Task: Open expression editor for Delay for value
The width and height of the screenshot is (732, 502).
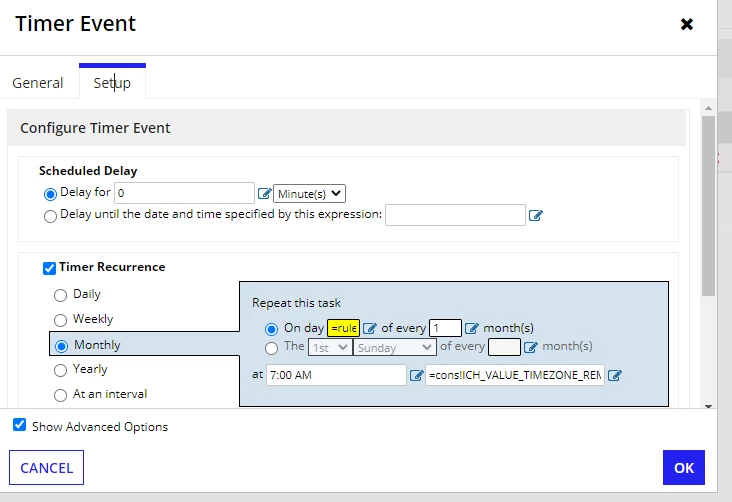Action: tap(264, 193)
